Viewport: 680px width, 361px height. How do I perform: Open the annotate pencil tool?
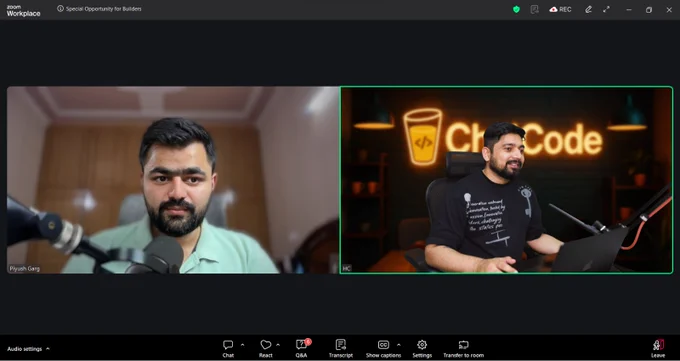[x=588, y=9]
